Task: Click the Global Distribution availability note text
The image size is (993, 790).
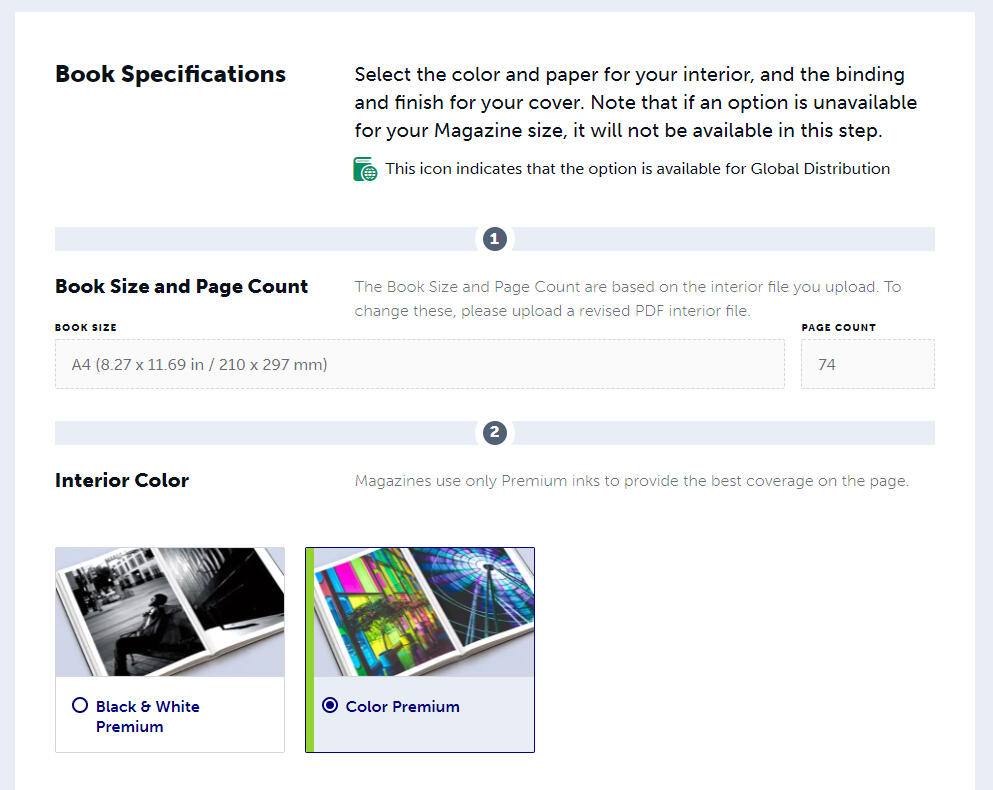Action: click(x=637, y=169)
